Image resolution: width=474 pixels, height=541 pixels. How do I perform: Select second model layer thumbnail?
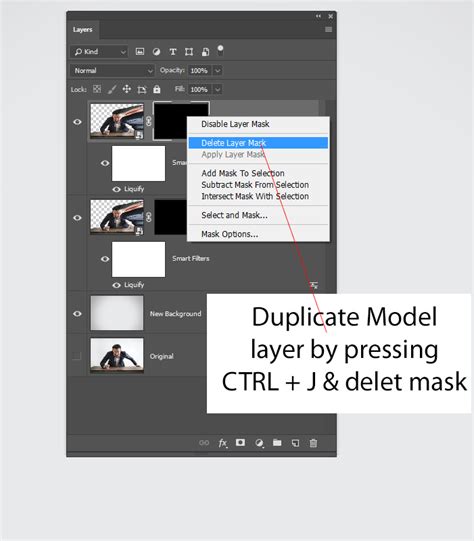(x=117, y=217)
